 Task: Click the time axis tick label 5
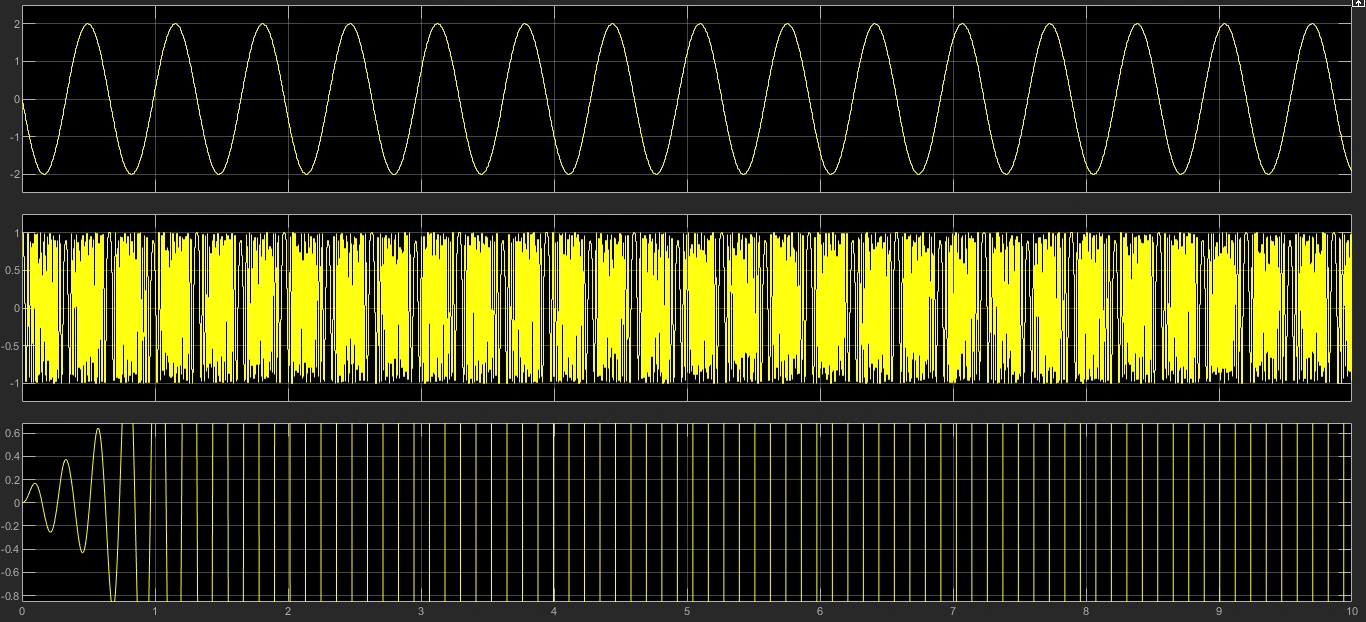click(x=687, y=610)
